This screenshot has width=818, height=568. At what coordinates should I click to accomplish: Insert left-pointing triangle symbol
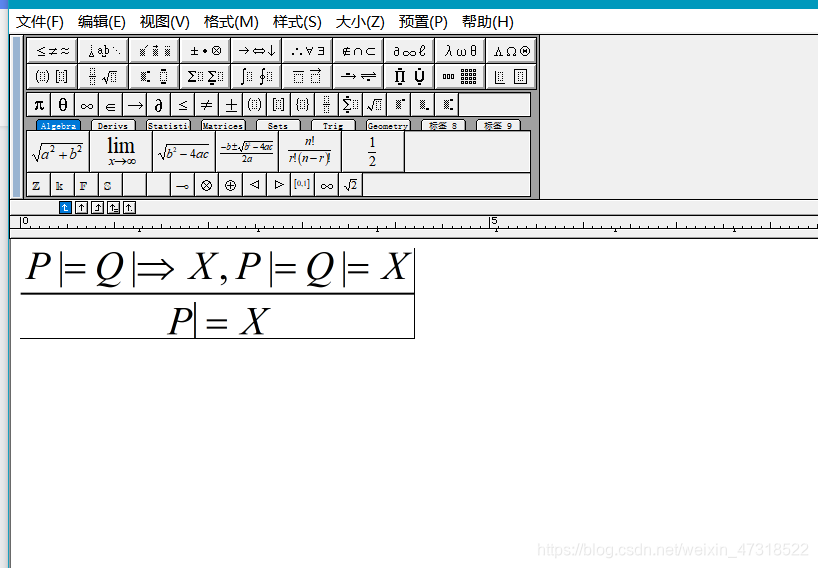(x=255, y=185)
